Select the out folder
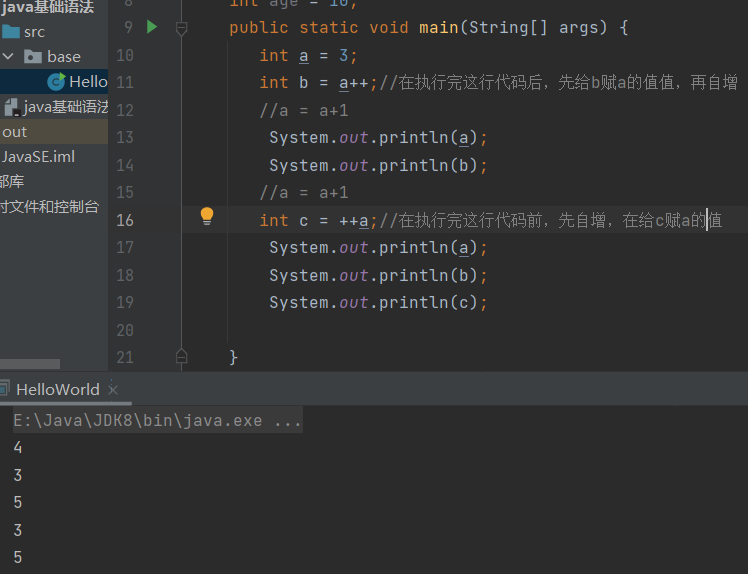Screen dimensions: 748x574 [54, 132]
